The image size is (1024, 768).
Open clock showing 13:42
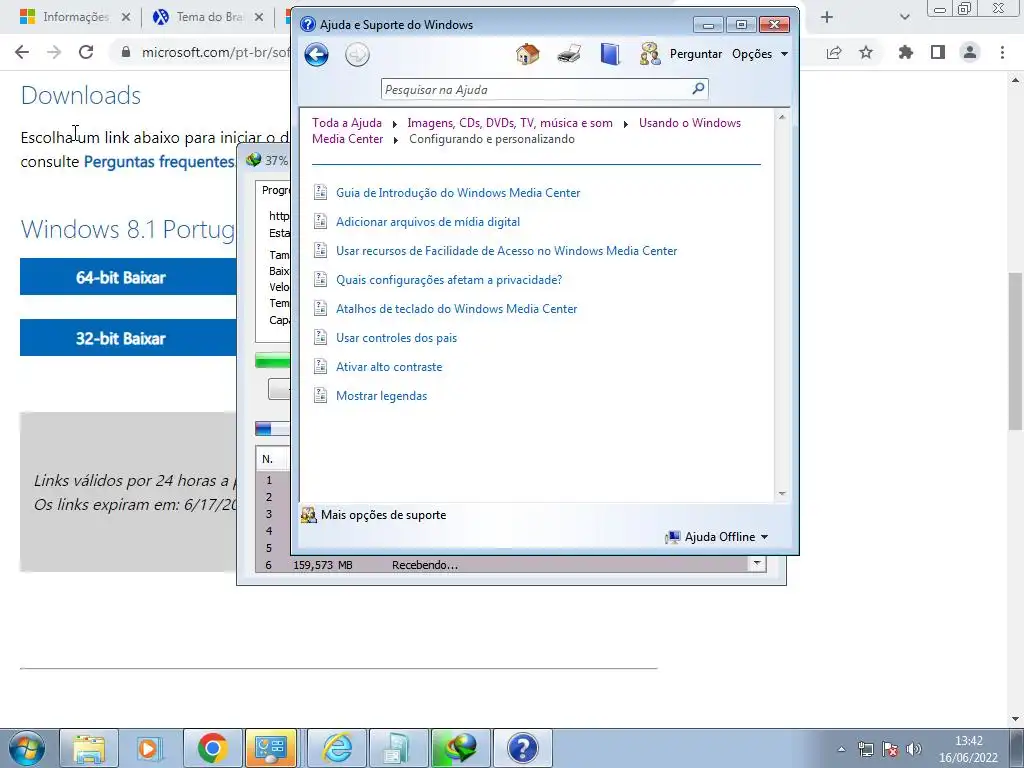coord(968,749)
